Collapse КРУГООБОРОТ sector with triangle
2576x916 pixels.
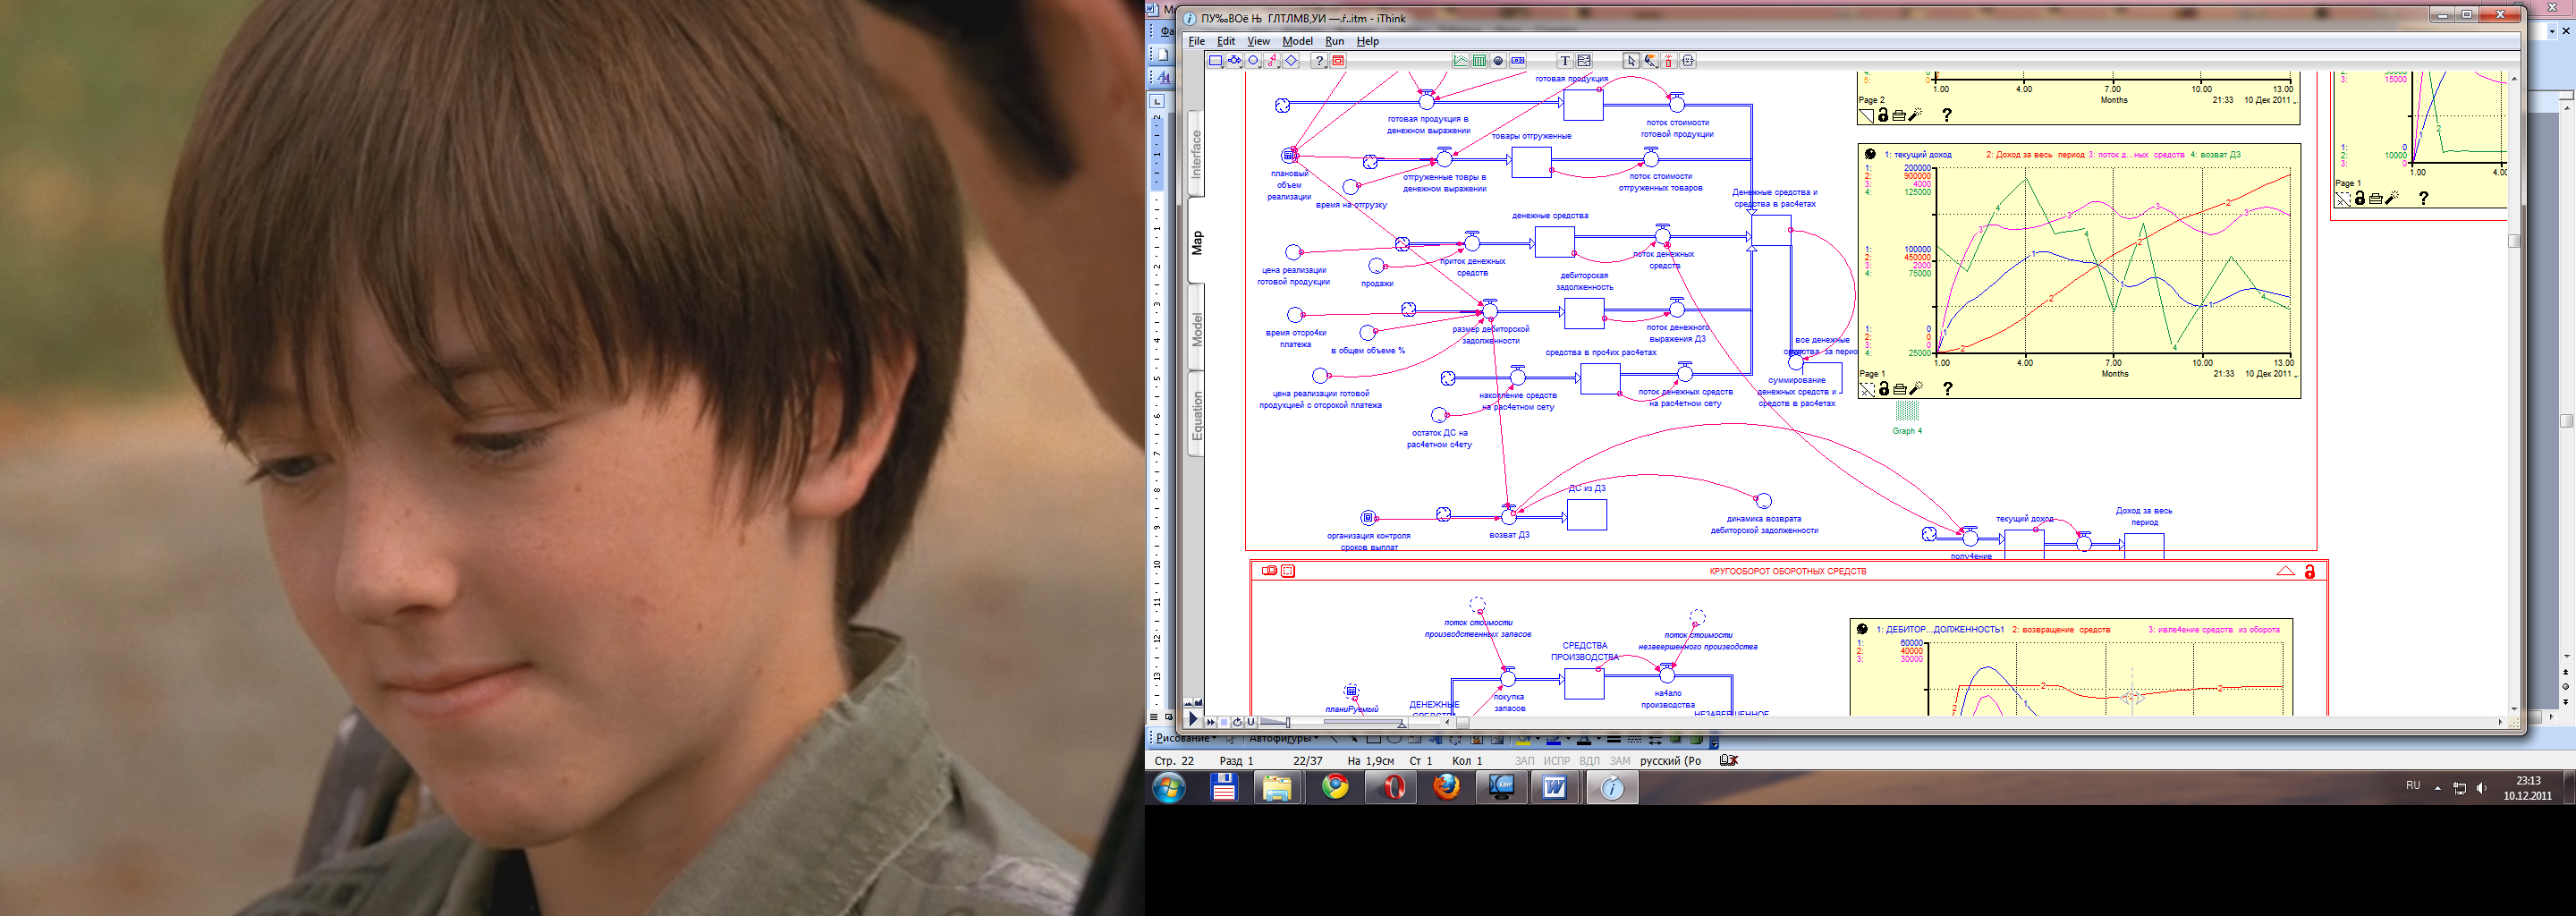2285,571
